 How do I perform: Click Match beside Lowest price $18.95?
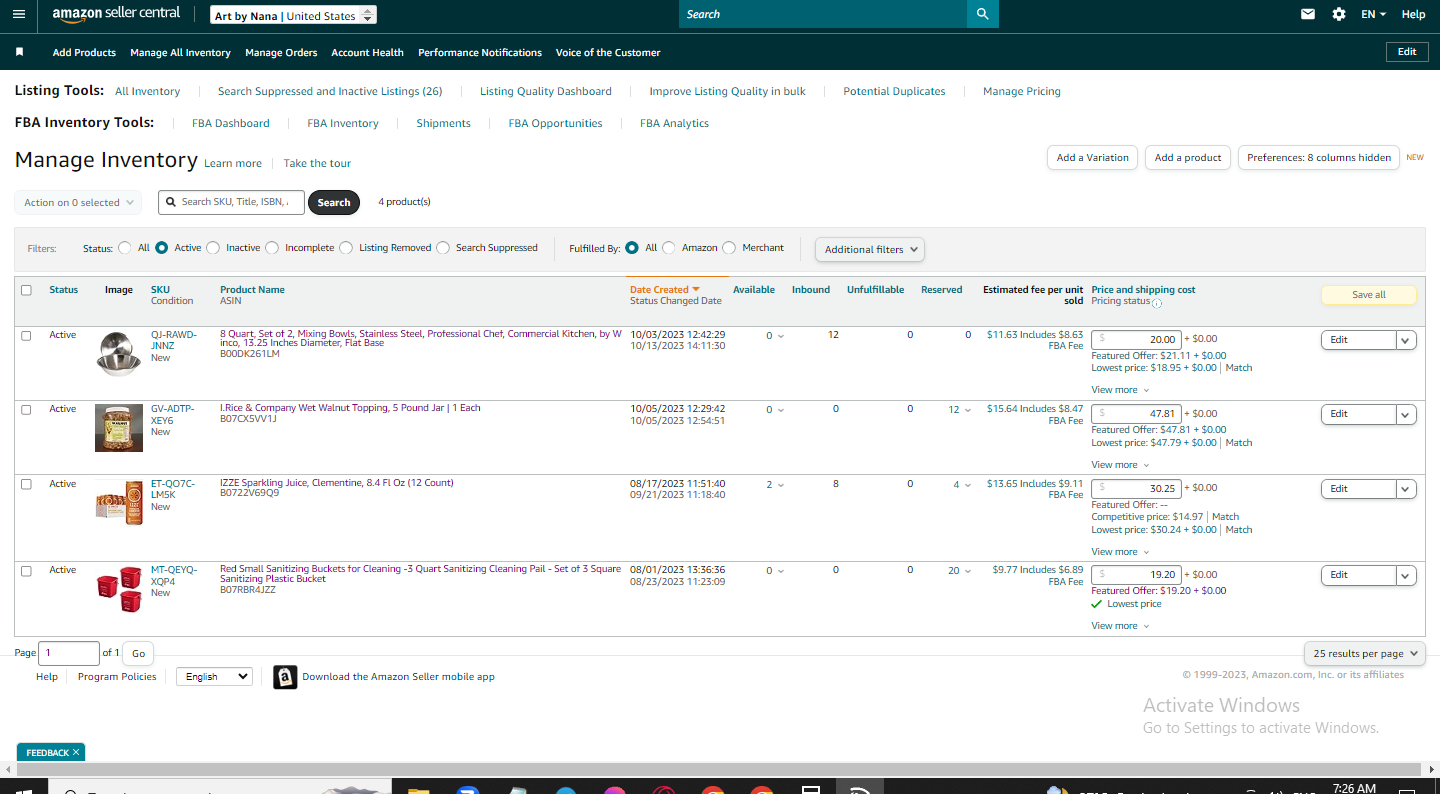[x=1239, y=368]
